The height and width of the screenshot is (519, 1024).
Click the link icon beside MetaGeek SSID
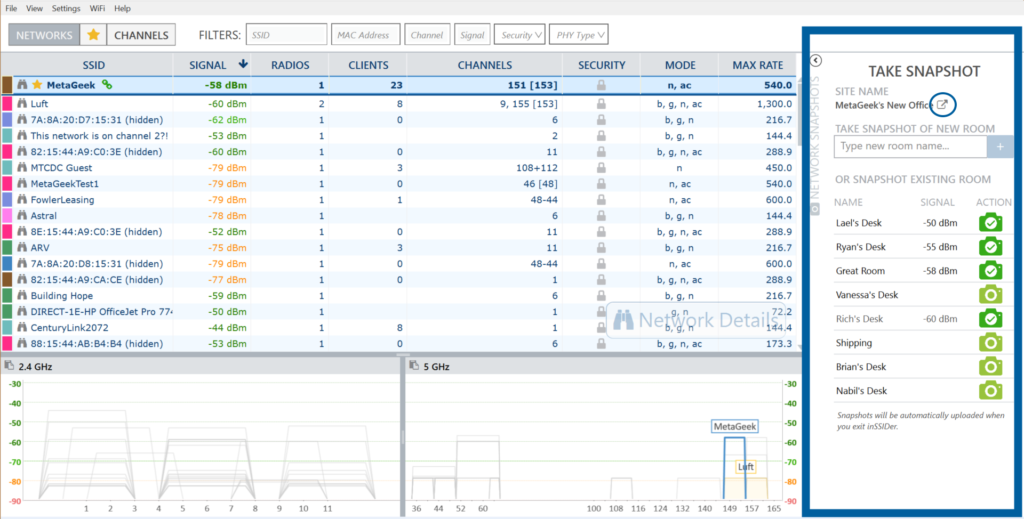point(107,85)
